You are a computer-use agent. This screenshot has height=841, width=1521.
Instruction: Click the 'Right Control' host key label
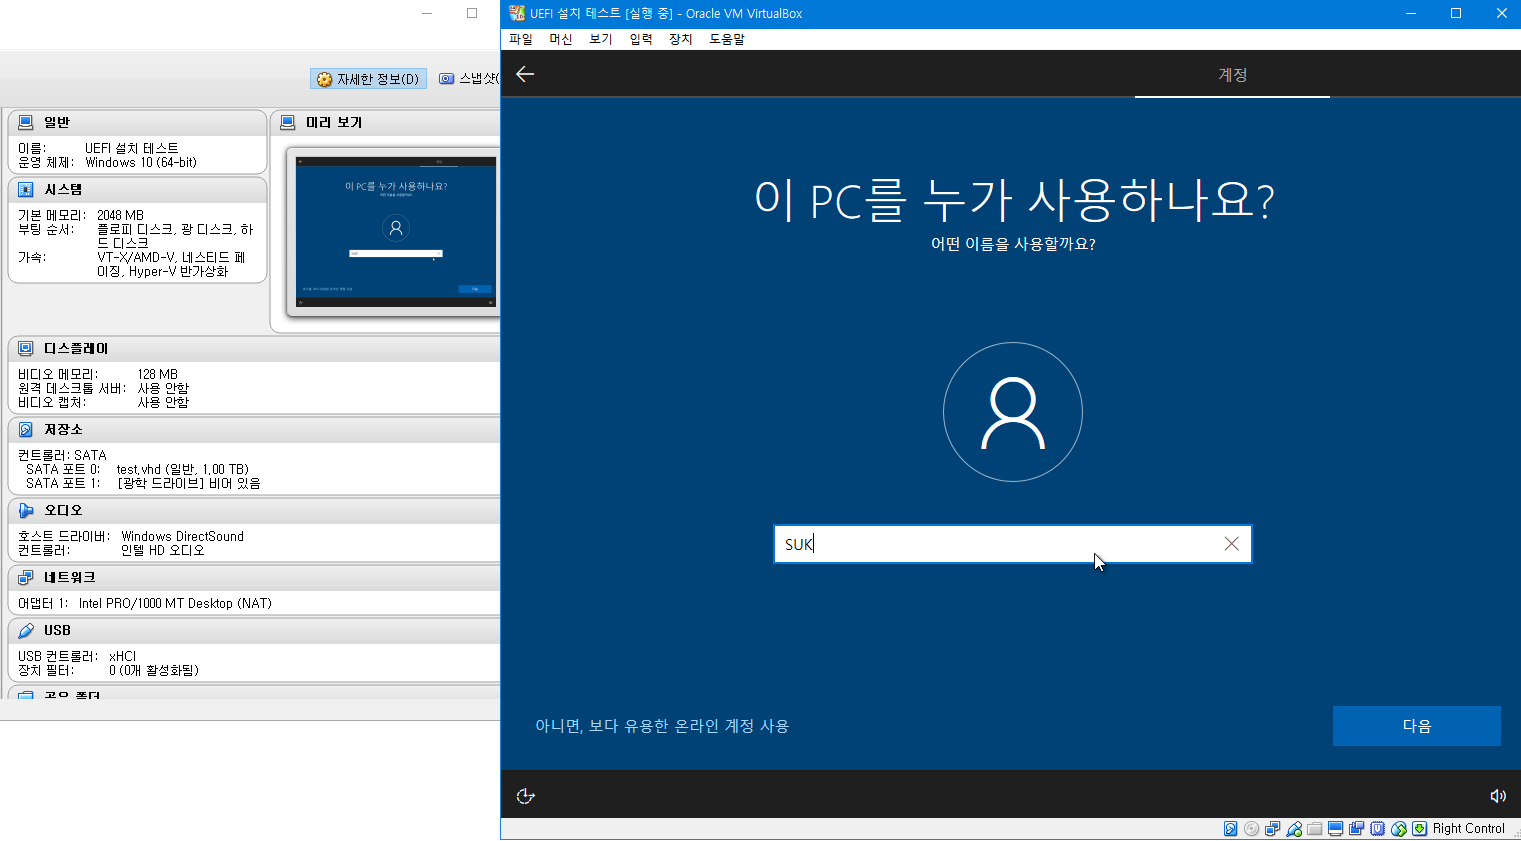(1468, 828)
